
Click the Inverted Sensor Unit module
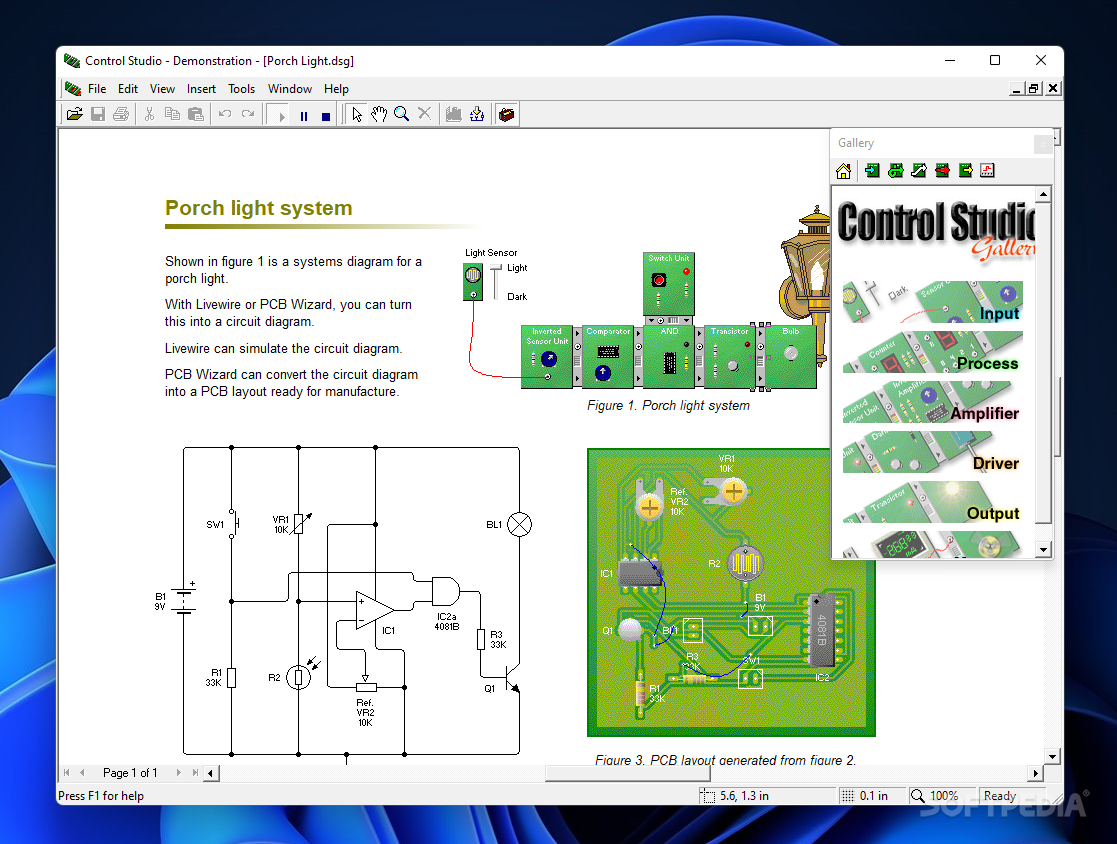tap(546, 357)
